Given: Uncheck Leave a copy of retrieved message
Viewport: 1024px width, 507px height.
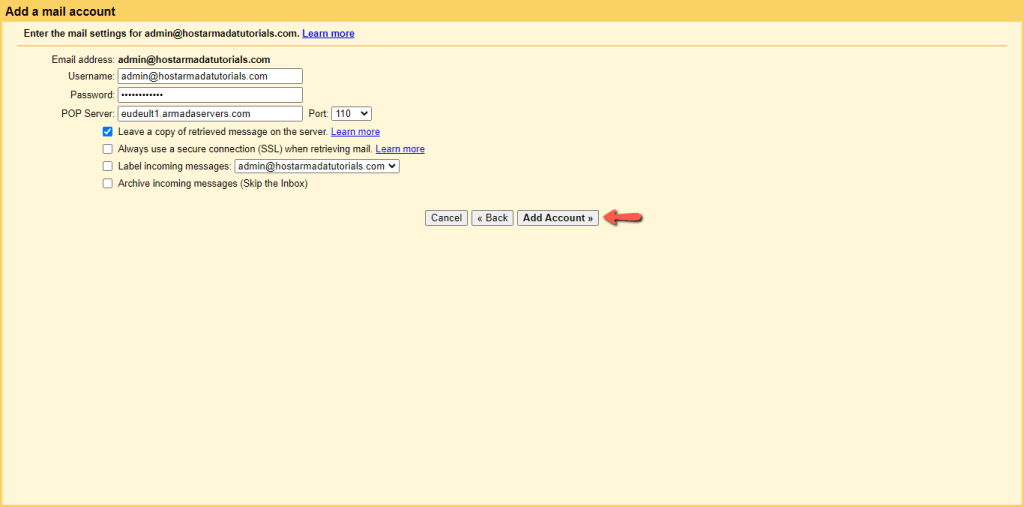Looking at the screenshot, I should 108,132.
